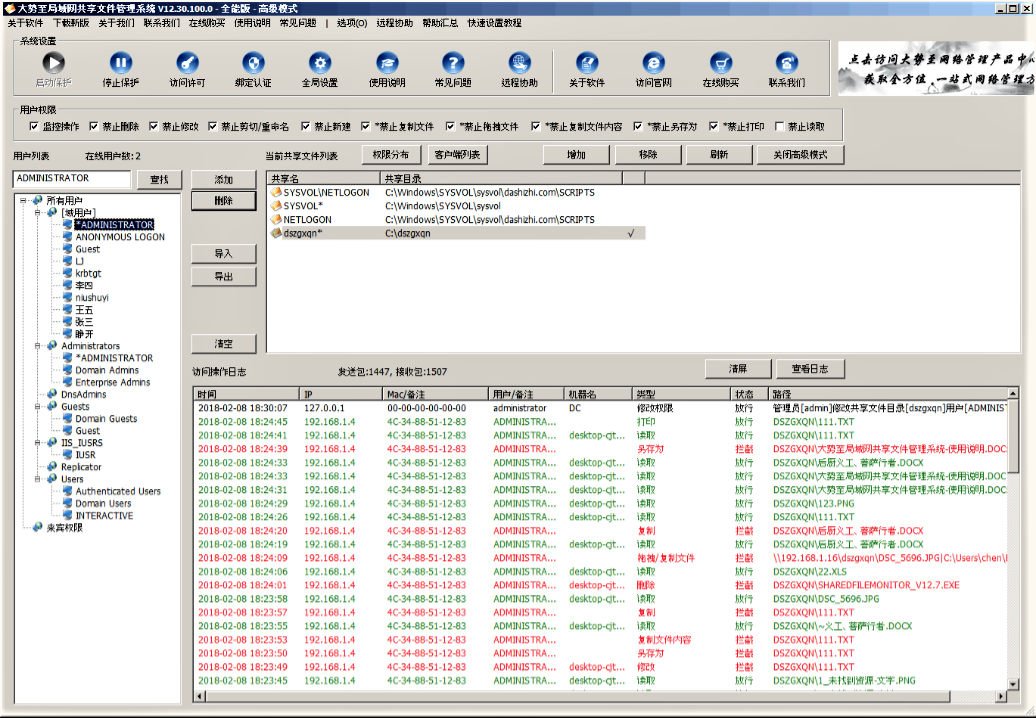This screenshot has width=1036, height=718.
Task: Collapse the Guests group in user tree
Action: click(x=38, y=407)
